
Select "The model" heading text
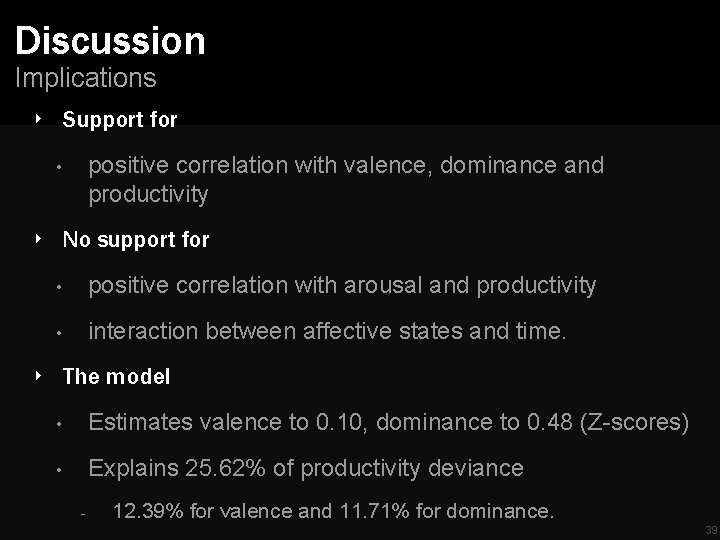point(116,377)
